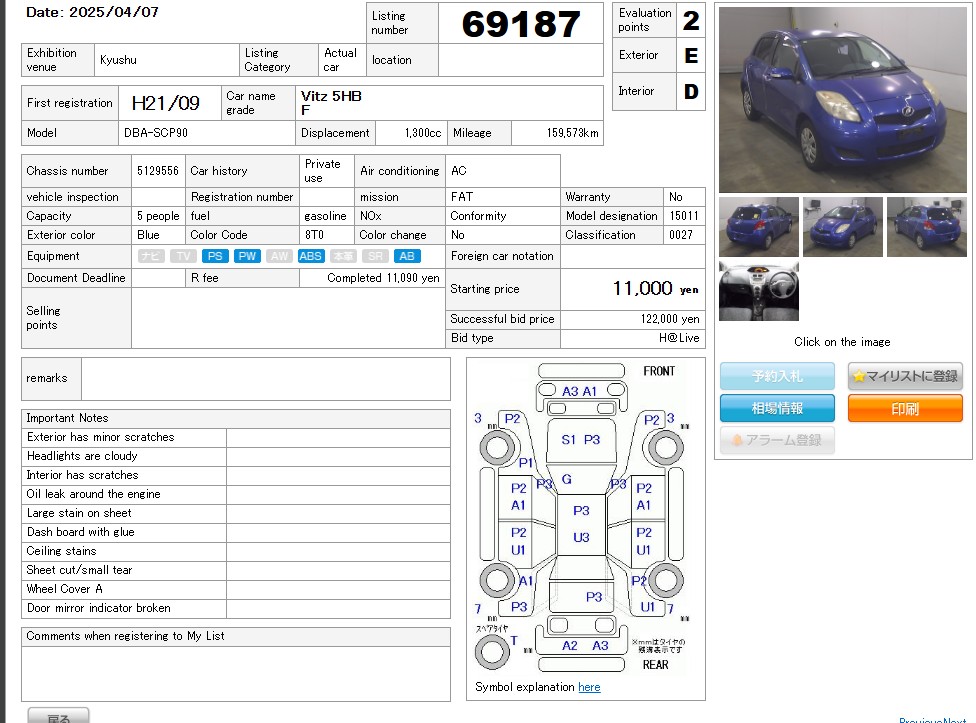
Task: Click the 'Ceiling stains' note
Action: coord(62,551)
